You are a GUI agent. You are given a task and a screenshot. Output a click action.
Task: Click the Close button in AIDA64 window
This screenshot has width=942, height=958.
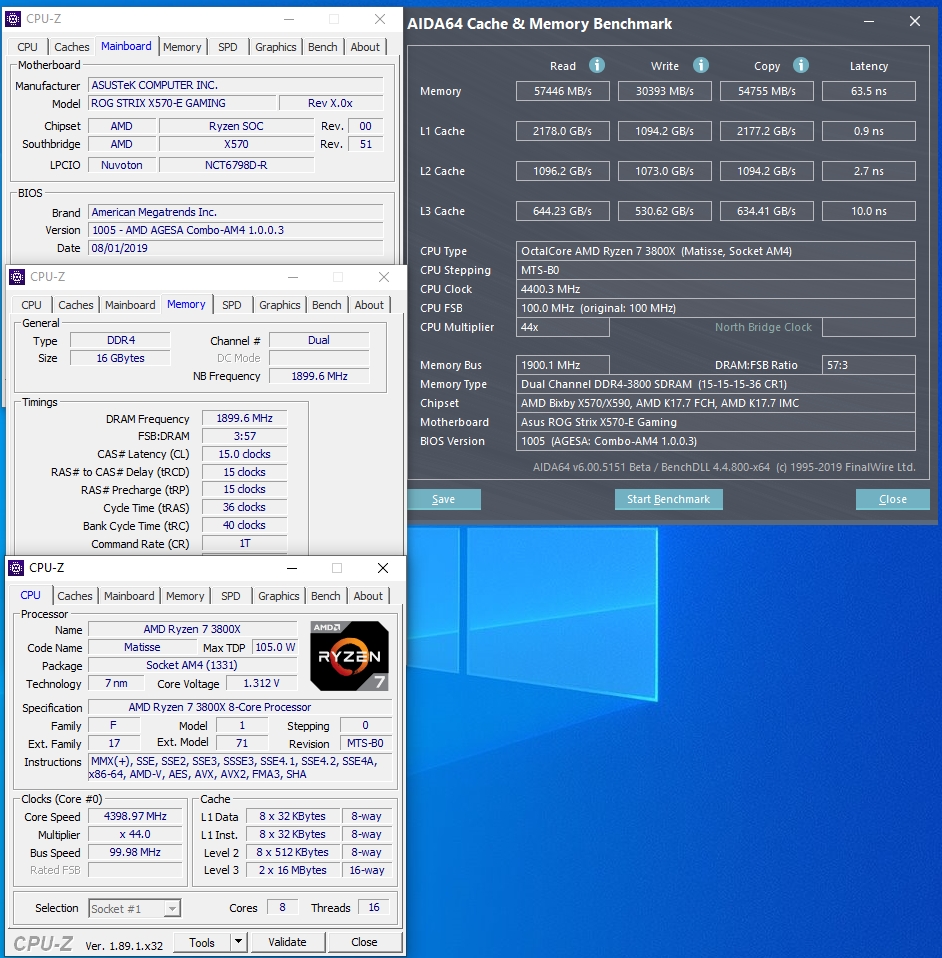(x=893, y=499)
